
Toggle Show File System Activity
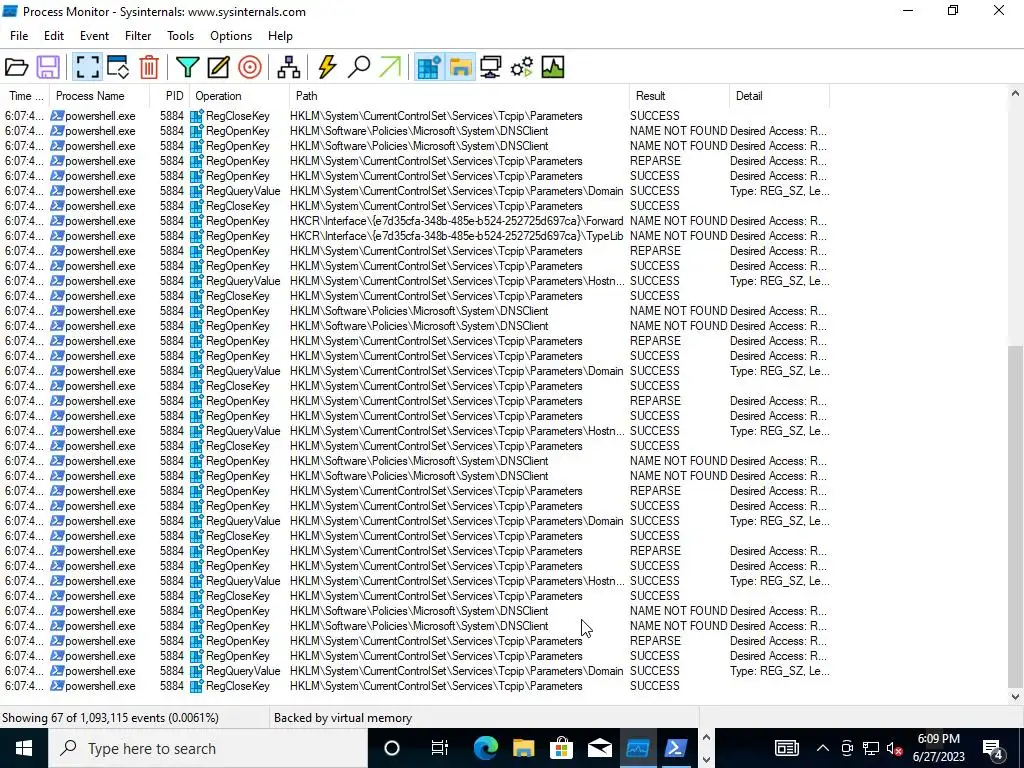pos(460,67)
